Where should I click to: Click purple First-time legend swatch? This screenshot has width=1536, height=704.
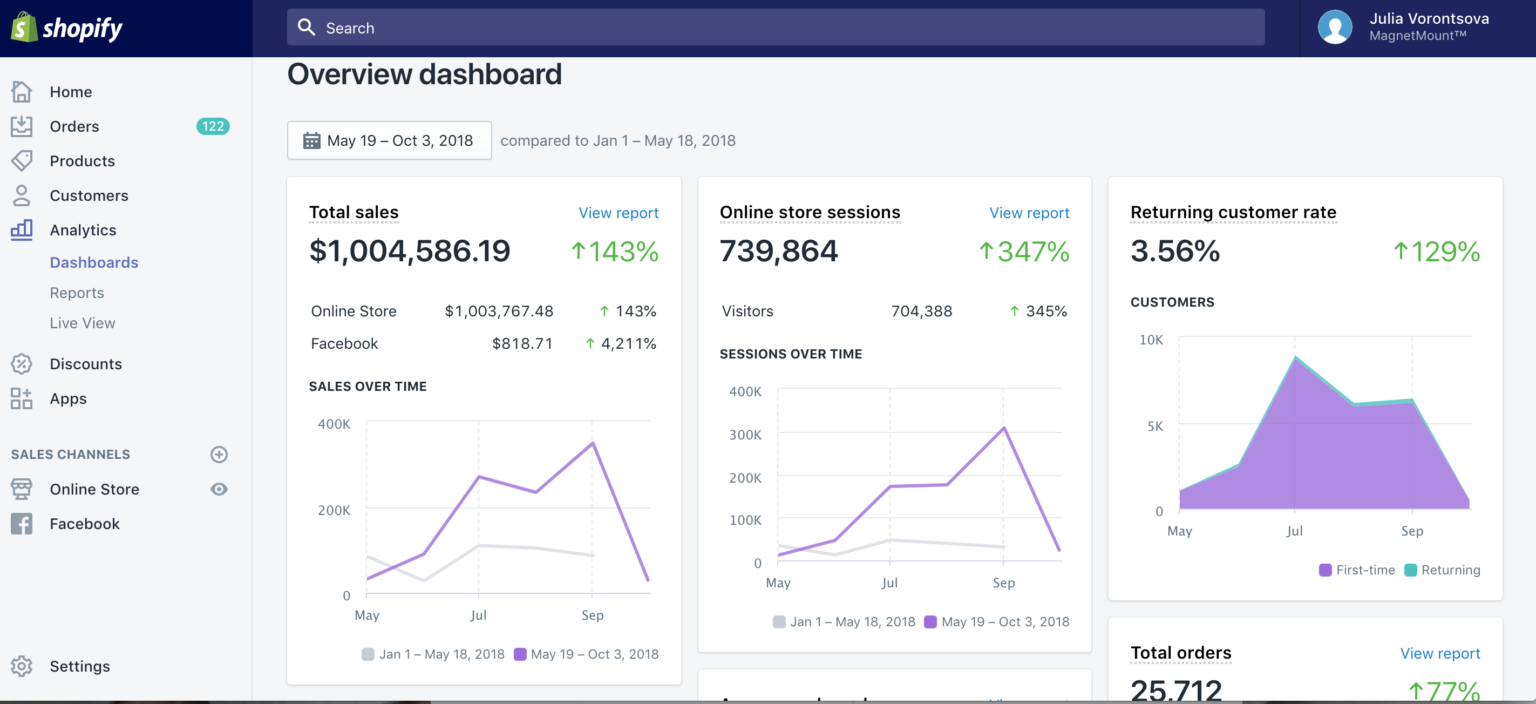coord(1325,570)
